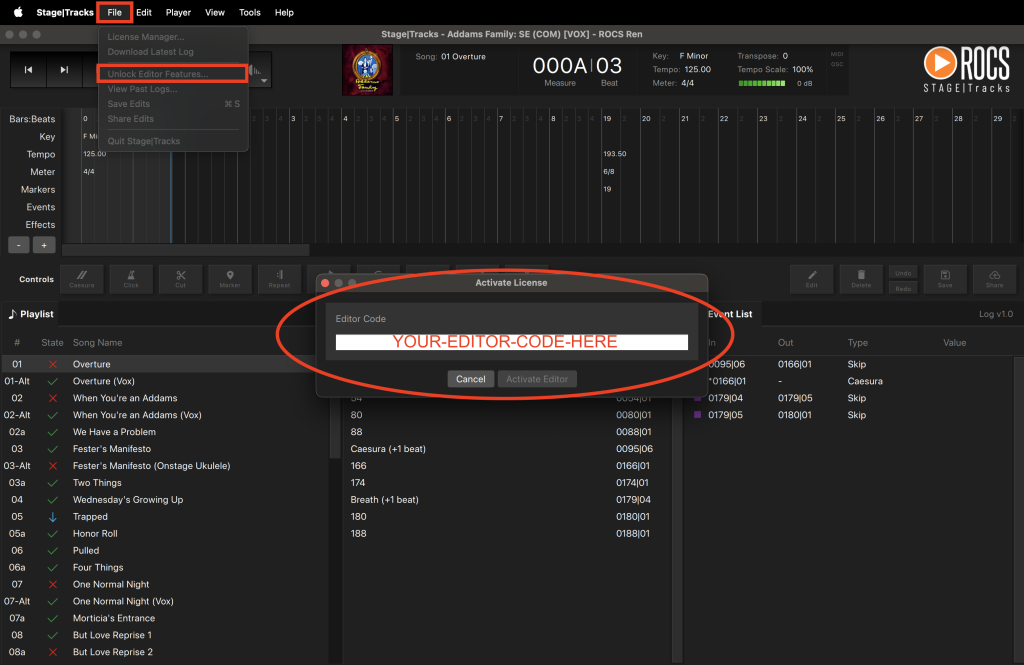The width and height of the screenshot is (1024, 665).
Task: Click the purple swatch beside 0179|05
Action: [x=697, y=415]
